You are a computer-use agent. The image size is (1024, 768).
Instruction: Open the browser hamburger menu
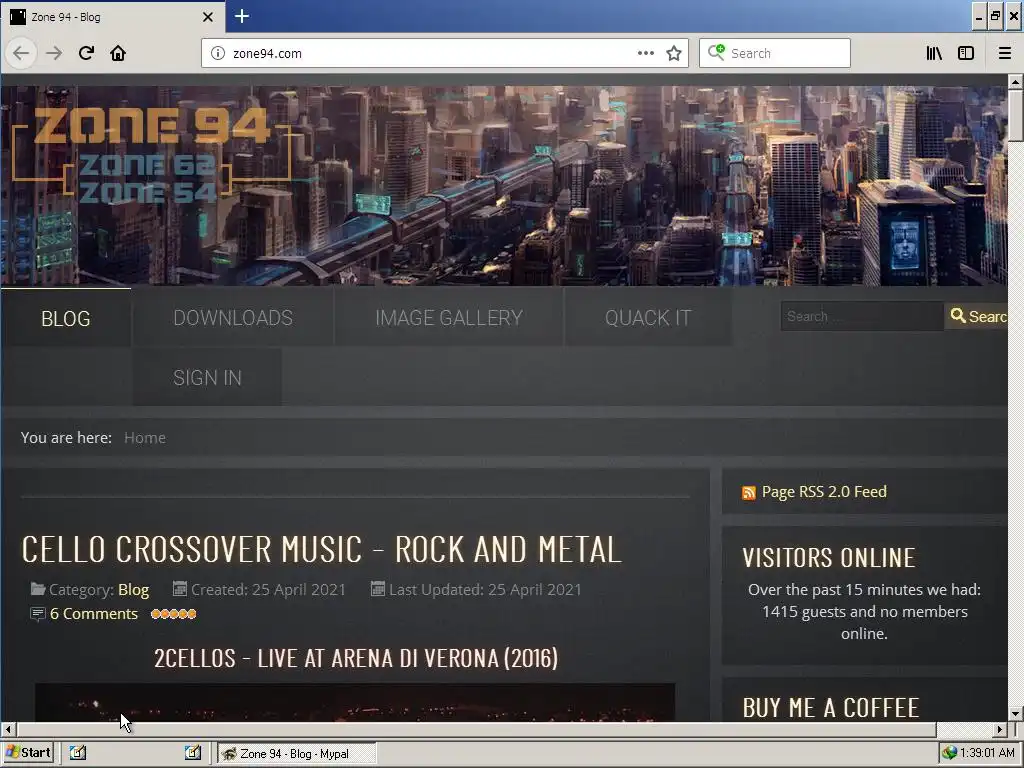pyautogui.click(x=1004, y=53)
